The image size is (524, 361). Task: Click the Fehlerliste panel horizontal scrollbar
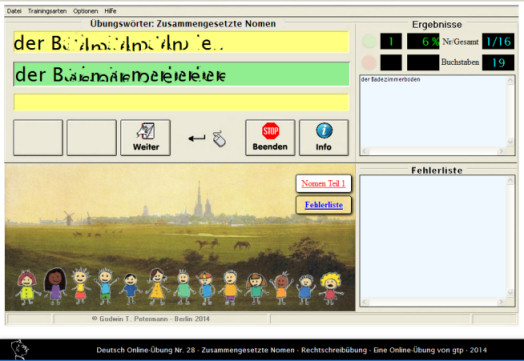tap(433, 303)
